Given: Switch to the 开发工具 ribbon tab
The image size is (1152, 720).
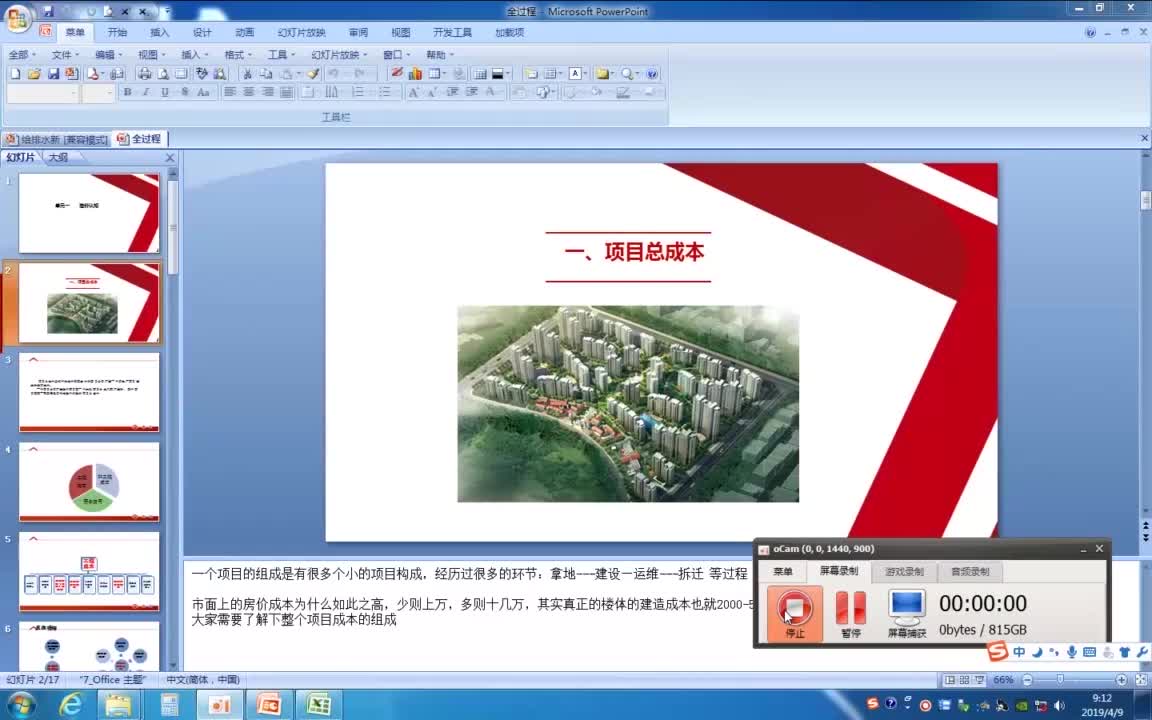Looking at the screenshot, I should point(453,32).
